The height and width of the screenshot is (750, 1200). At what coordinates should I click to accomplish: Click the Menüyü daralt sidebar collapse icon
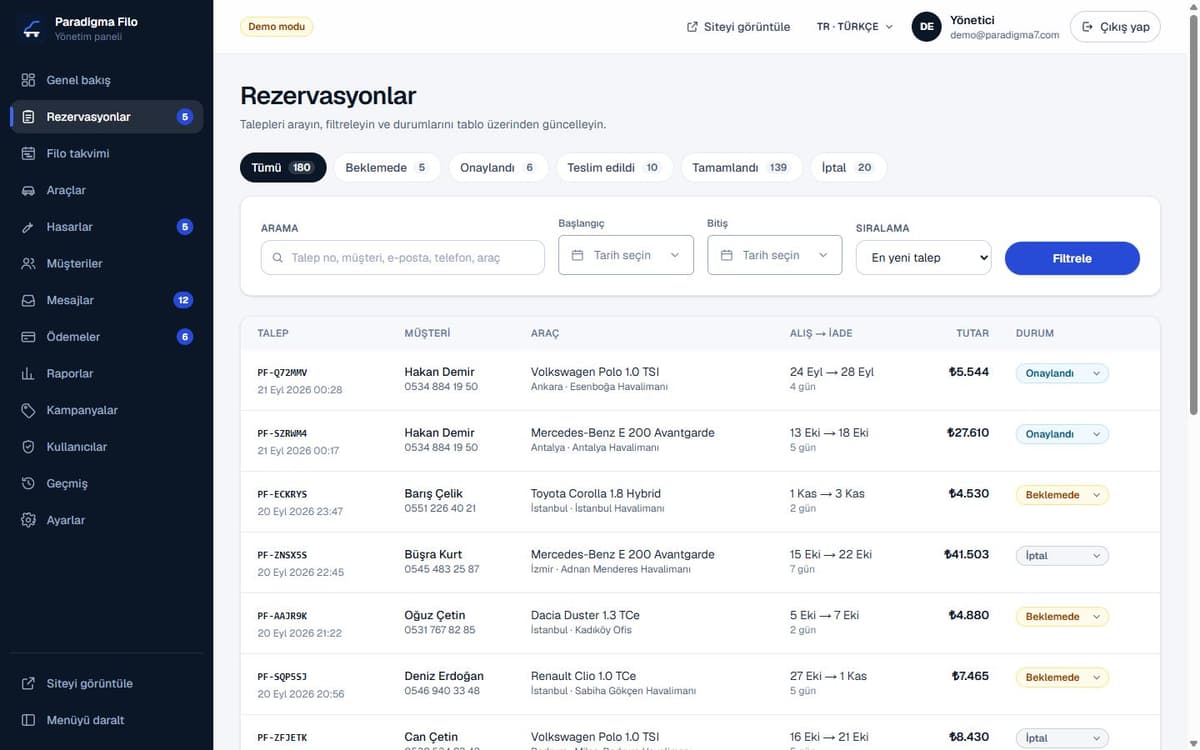(x=28, y=720)
